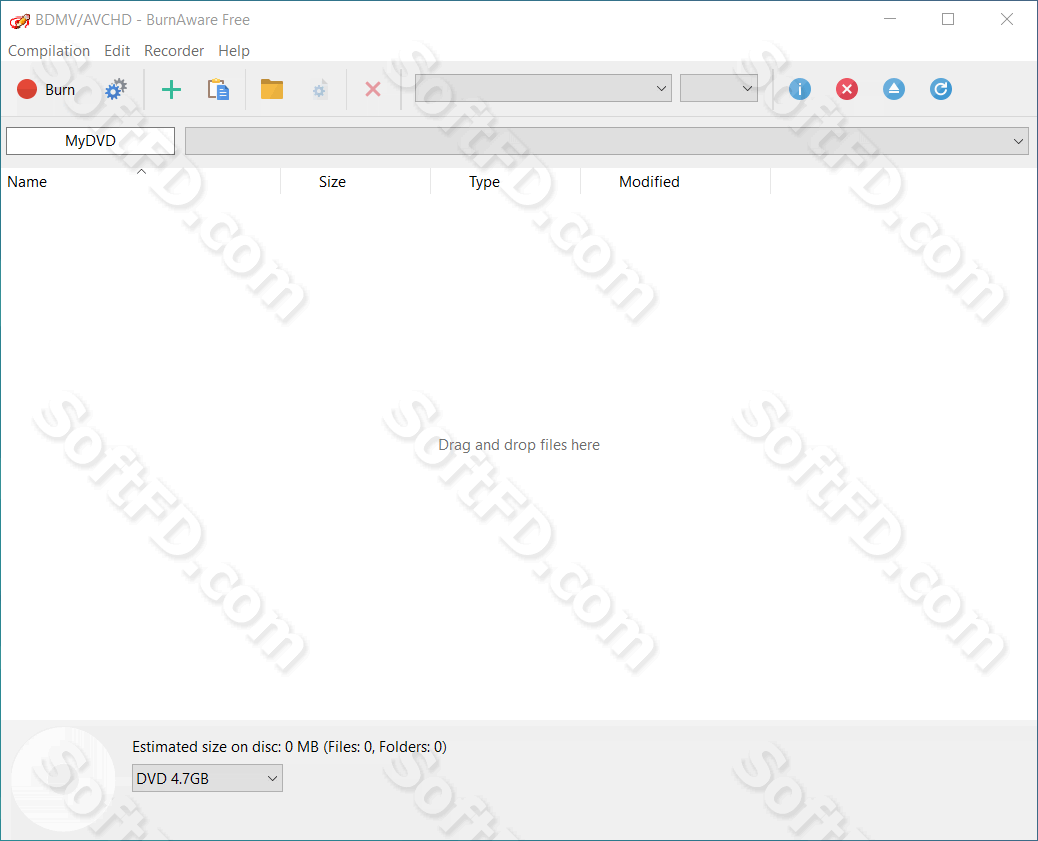
Task: Close the BurnAware Free window
Action: pyautogui.click(x=1007, y=19)
